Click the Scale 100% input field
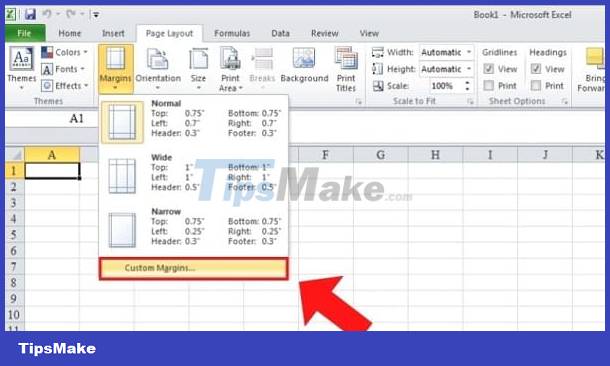Image resolution: width=610 pixels, height=366 pixels. tap(443, 86)
